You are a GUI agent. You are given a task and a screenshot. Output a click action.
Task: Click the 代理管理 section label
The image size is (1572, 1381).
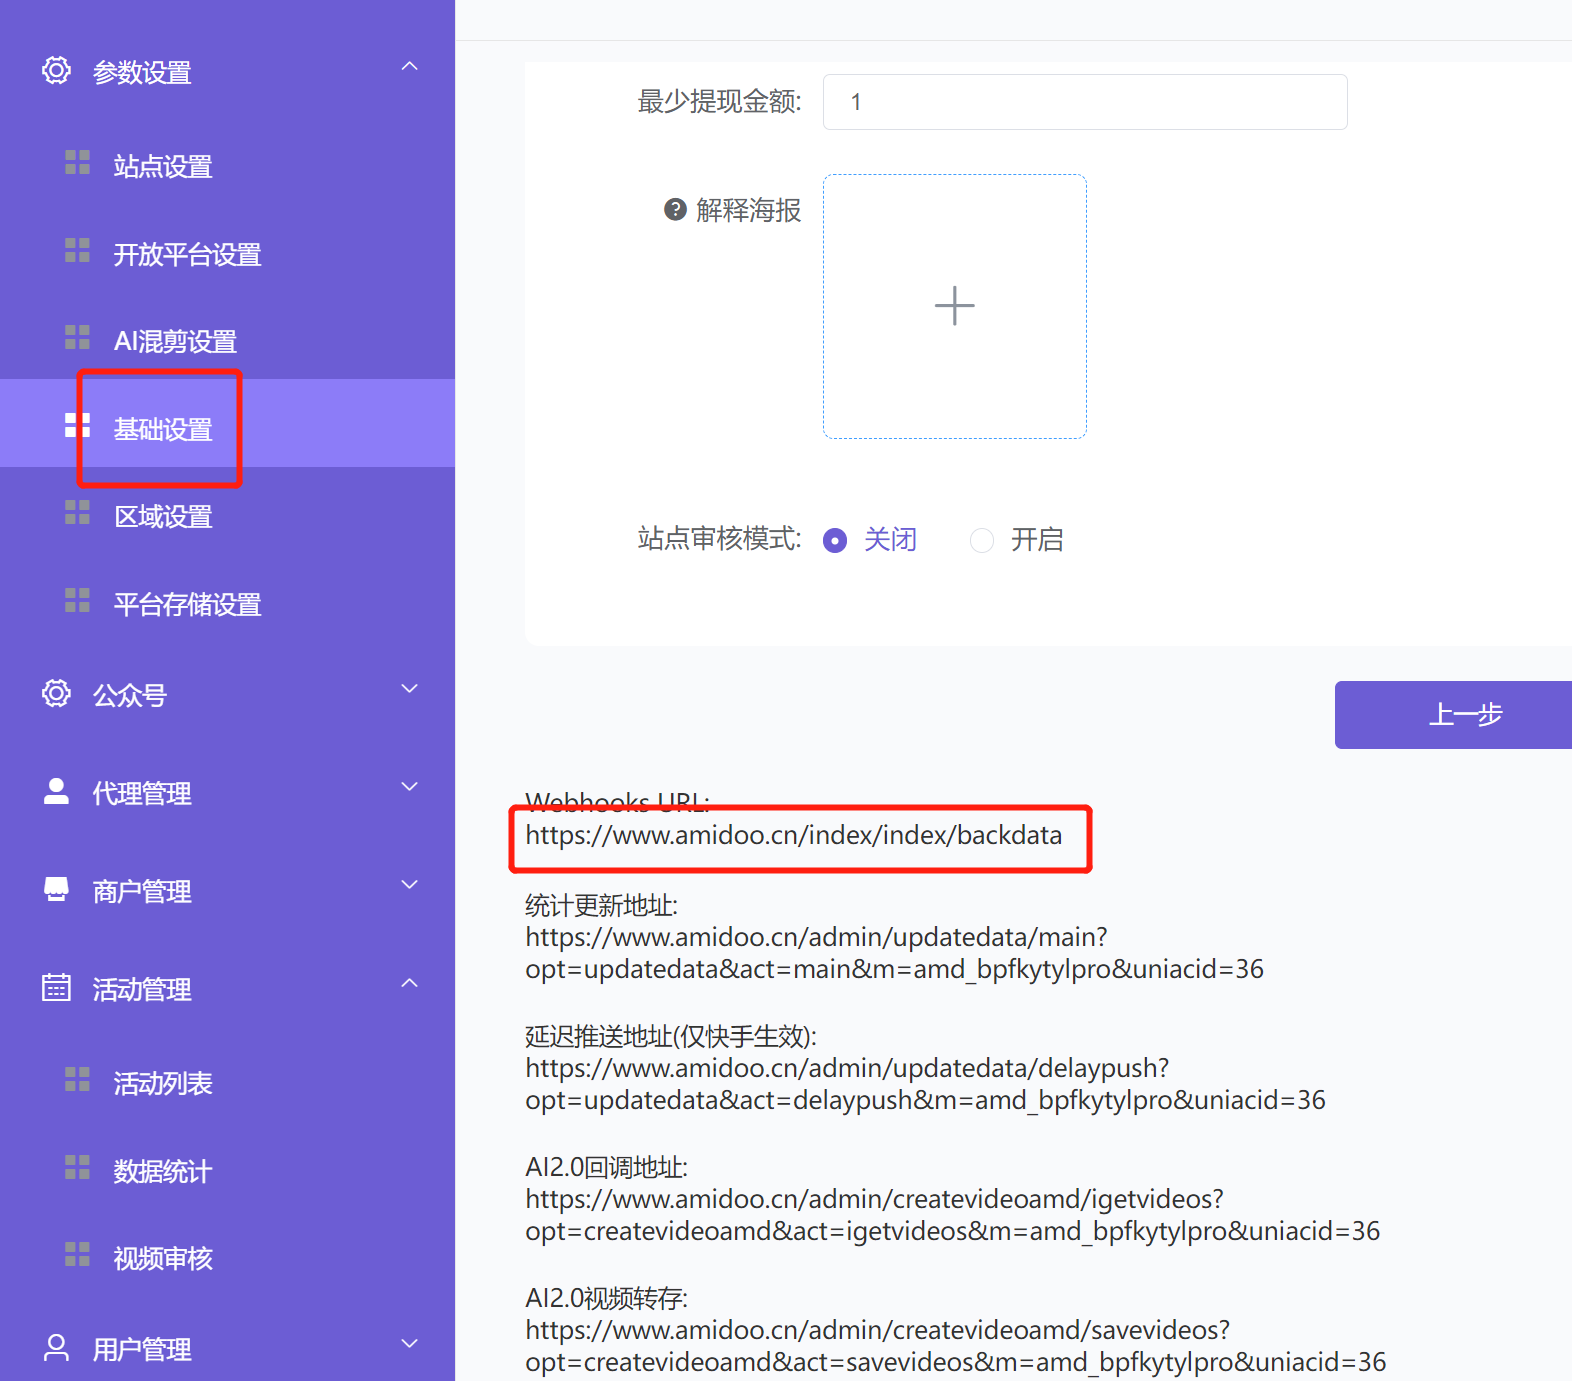[142, 793]
